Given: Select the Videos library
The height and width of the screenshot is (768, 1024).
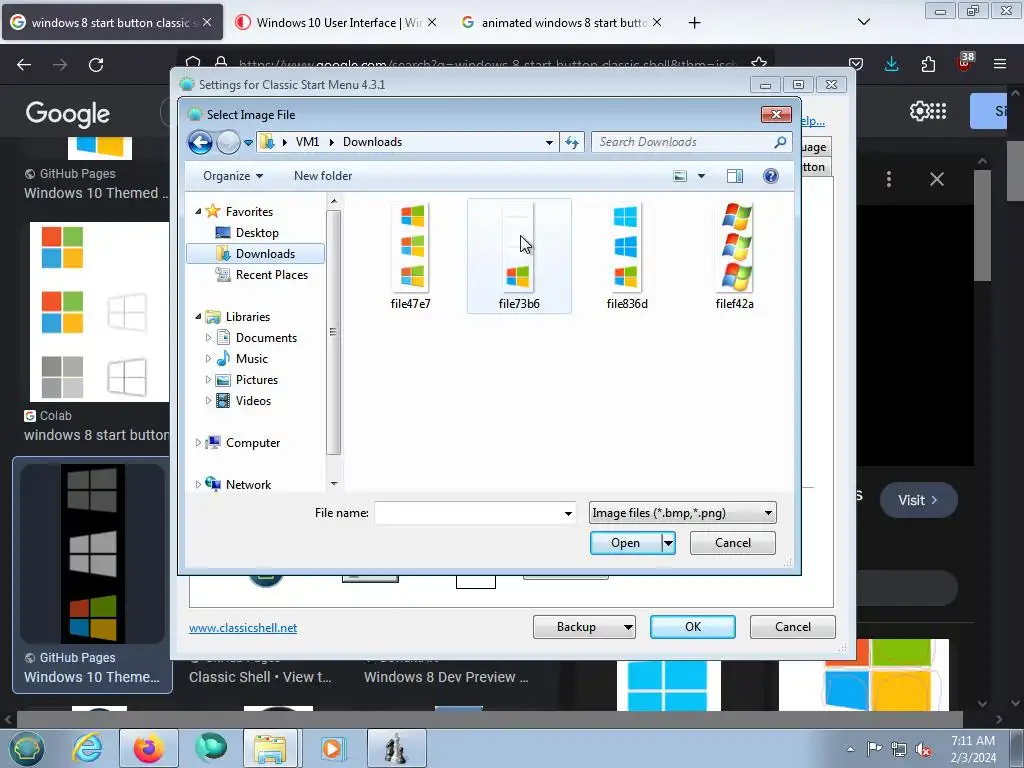Looking at the screenshot, I should coord(253,401).
